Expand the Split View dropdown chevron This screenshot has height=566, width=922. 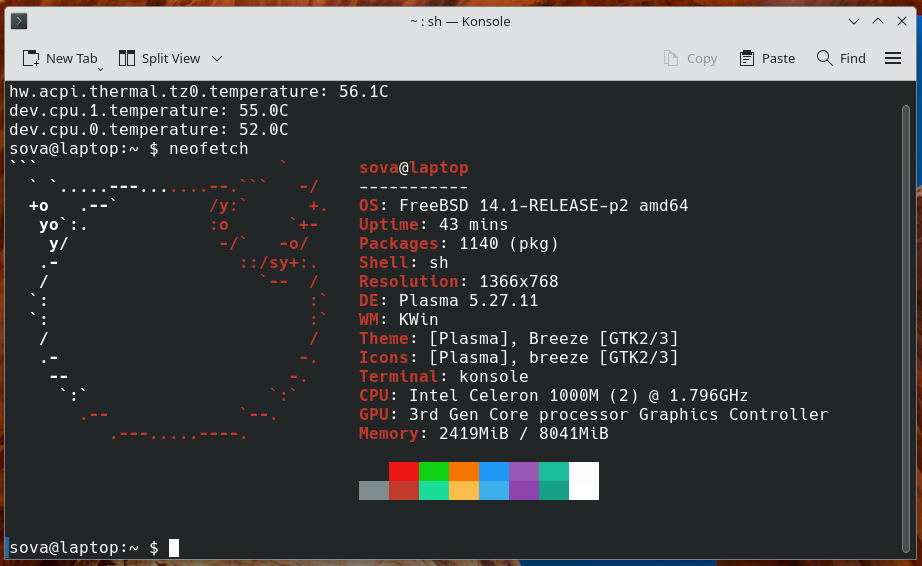point(217,58)
